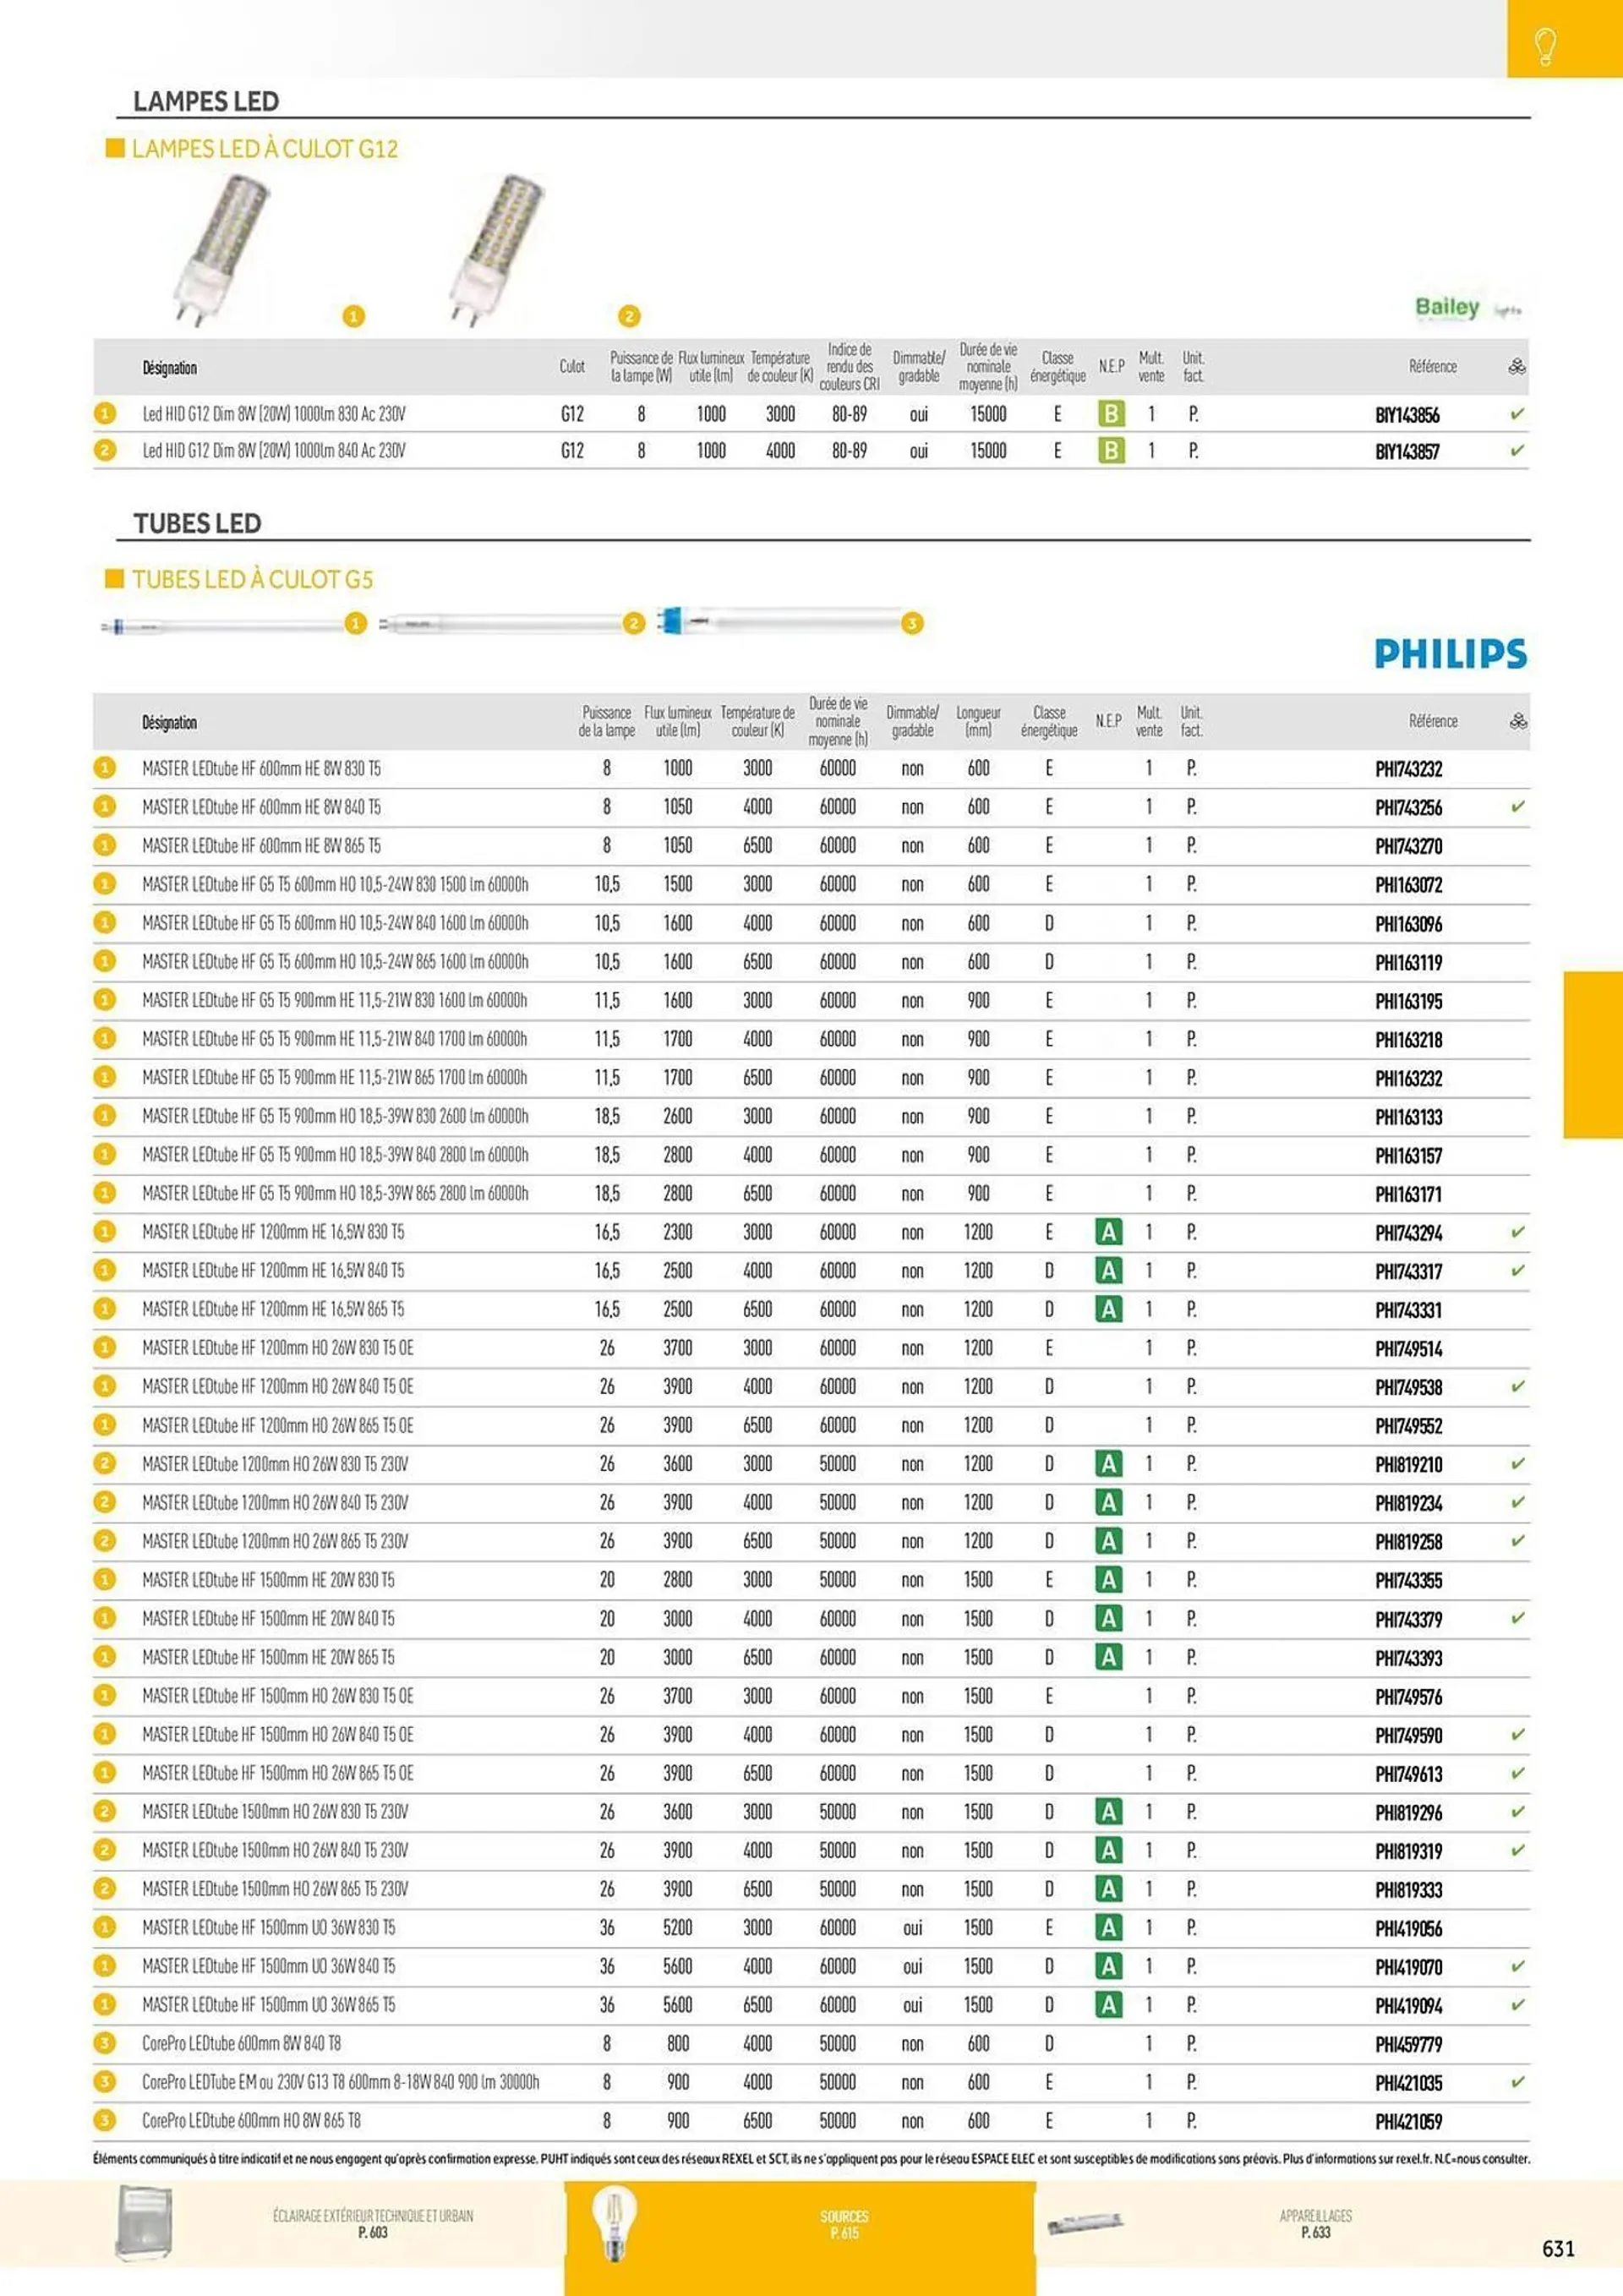
Task: Select reference PHI163072
Action: [x=1408, y=884]
